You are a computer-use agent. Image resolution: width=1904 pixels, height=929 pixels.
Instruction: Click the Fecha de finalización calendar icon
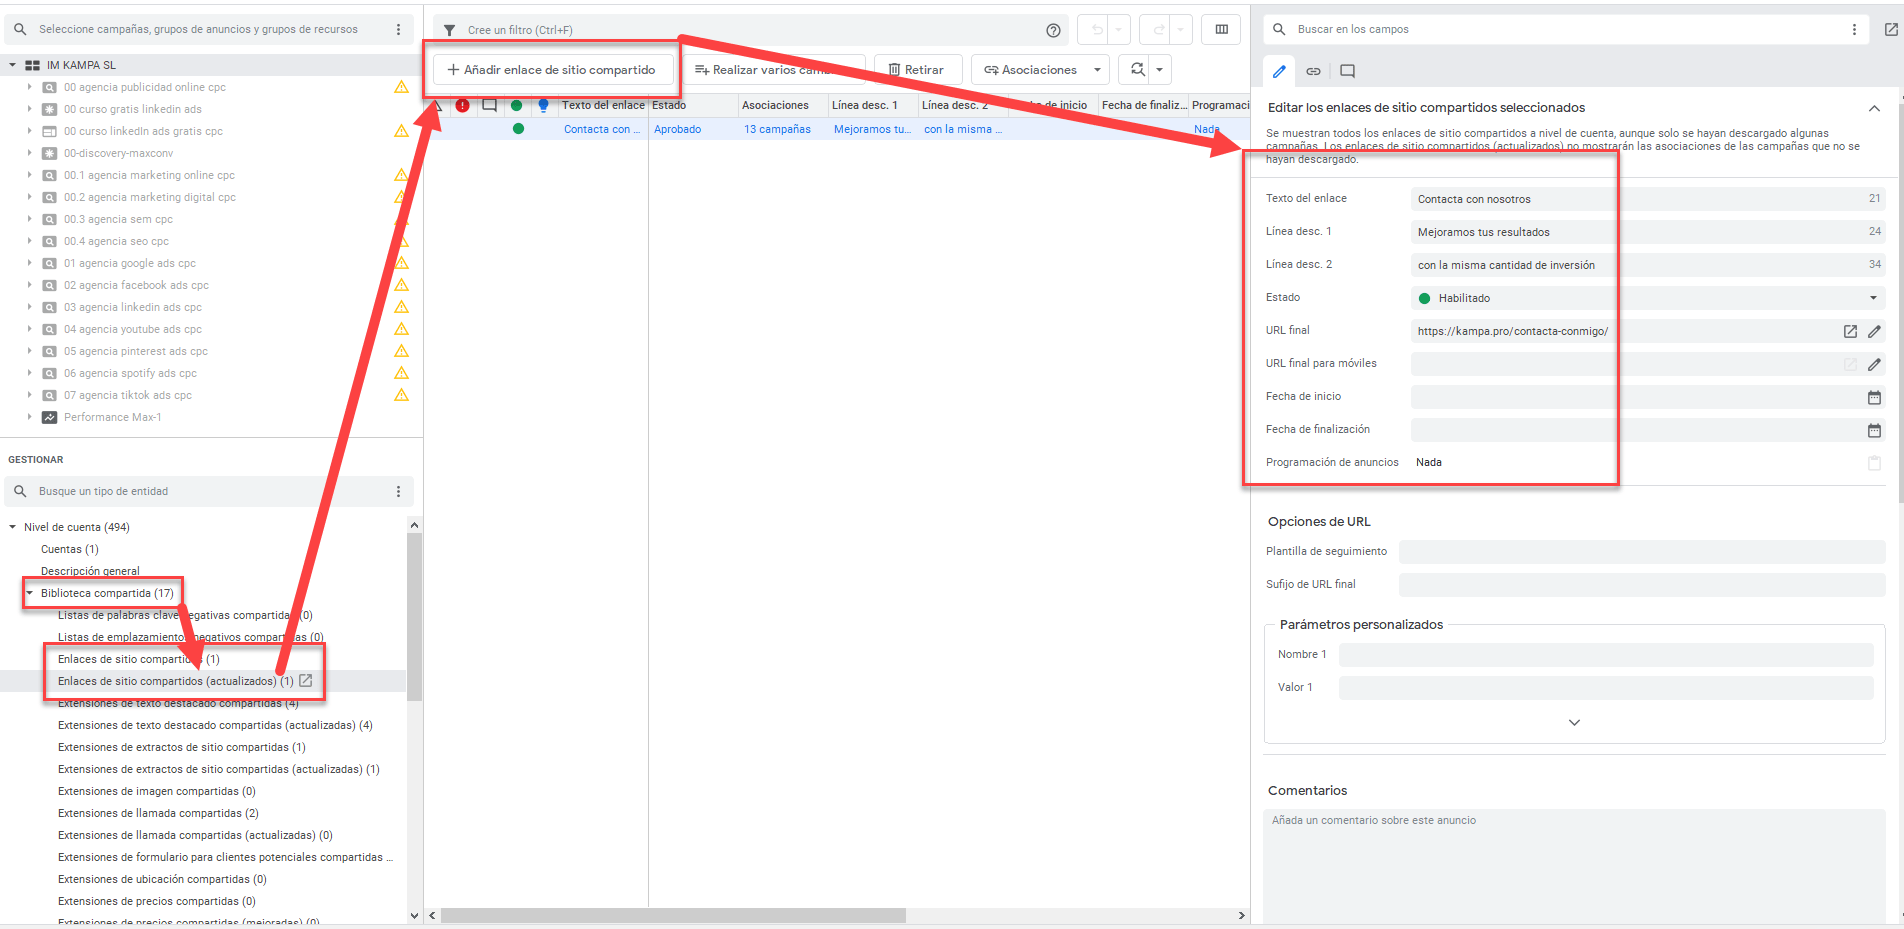coord(1874,430)
